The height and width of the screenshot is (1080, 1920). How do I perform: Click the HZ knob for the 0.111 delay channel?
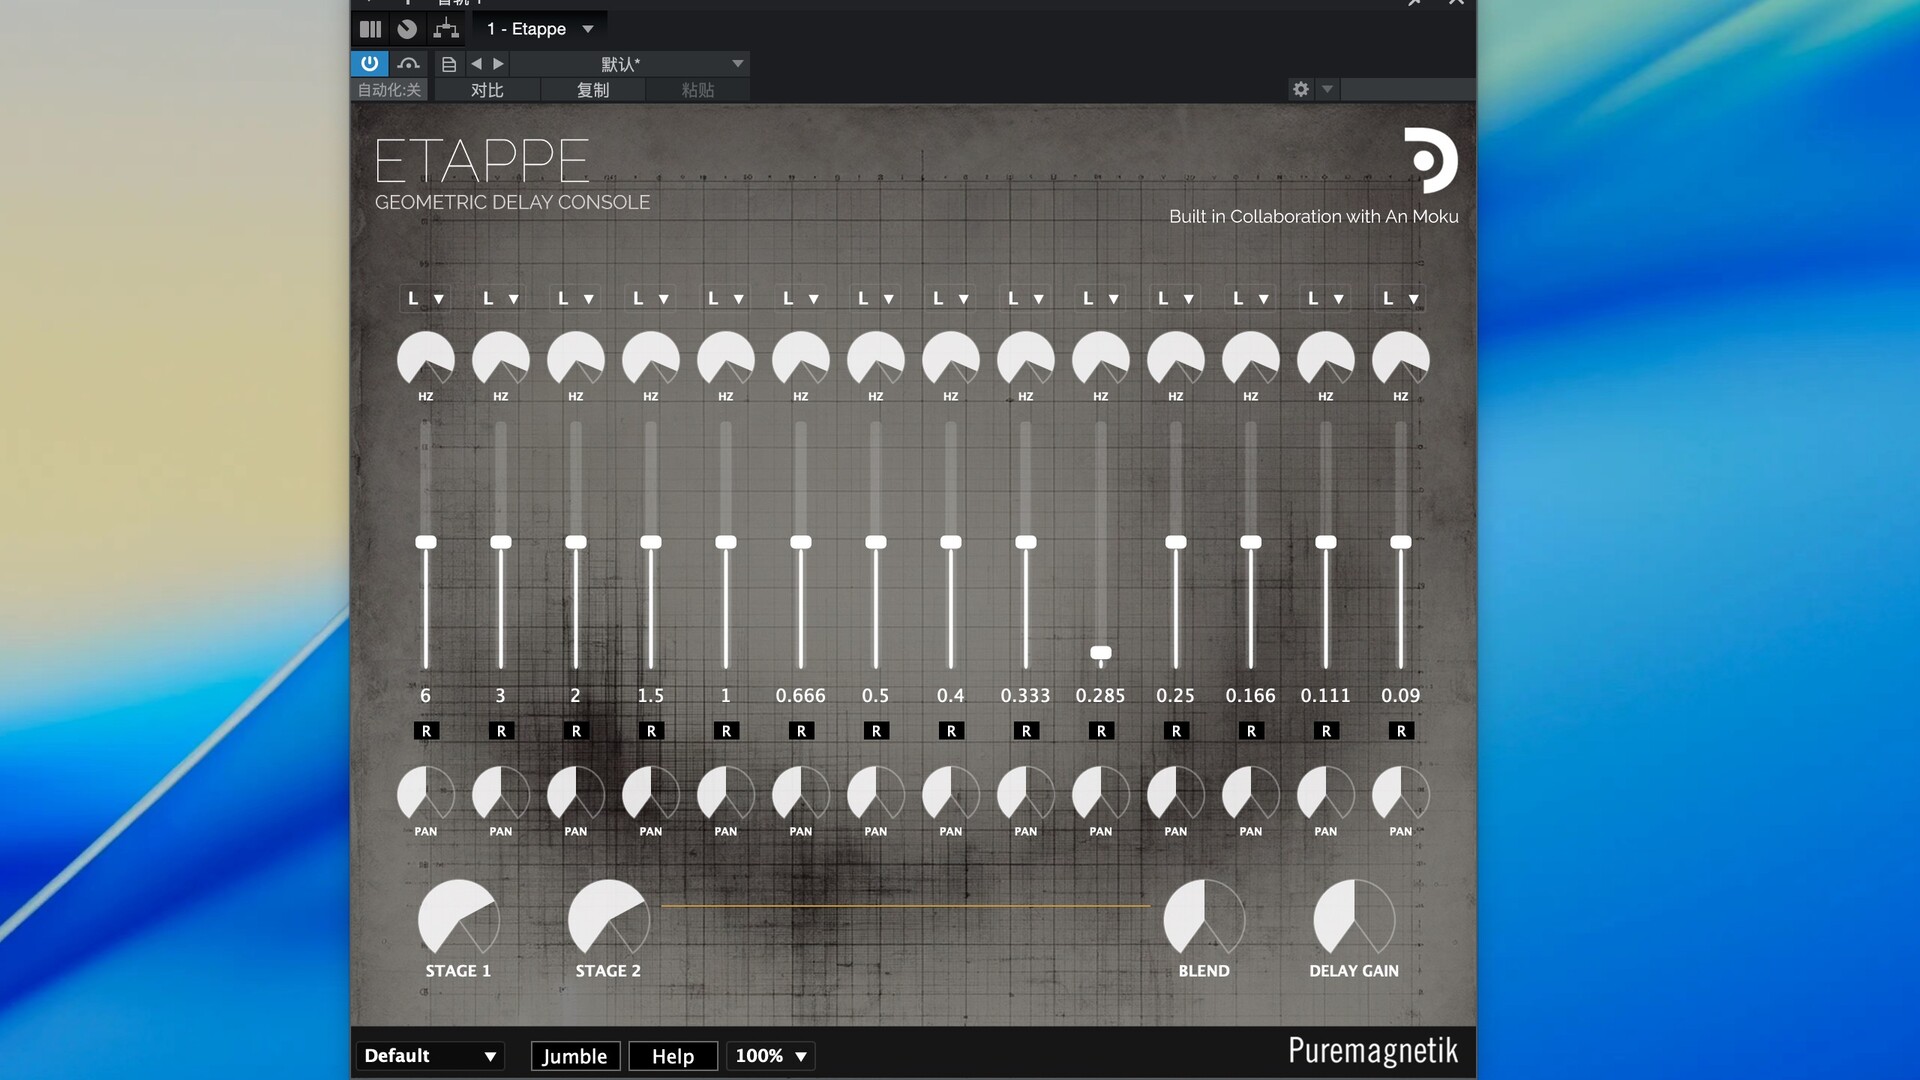point(1326,360)
